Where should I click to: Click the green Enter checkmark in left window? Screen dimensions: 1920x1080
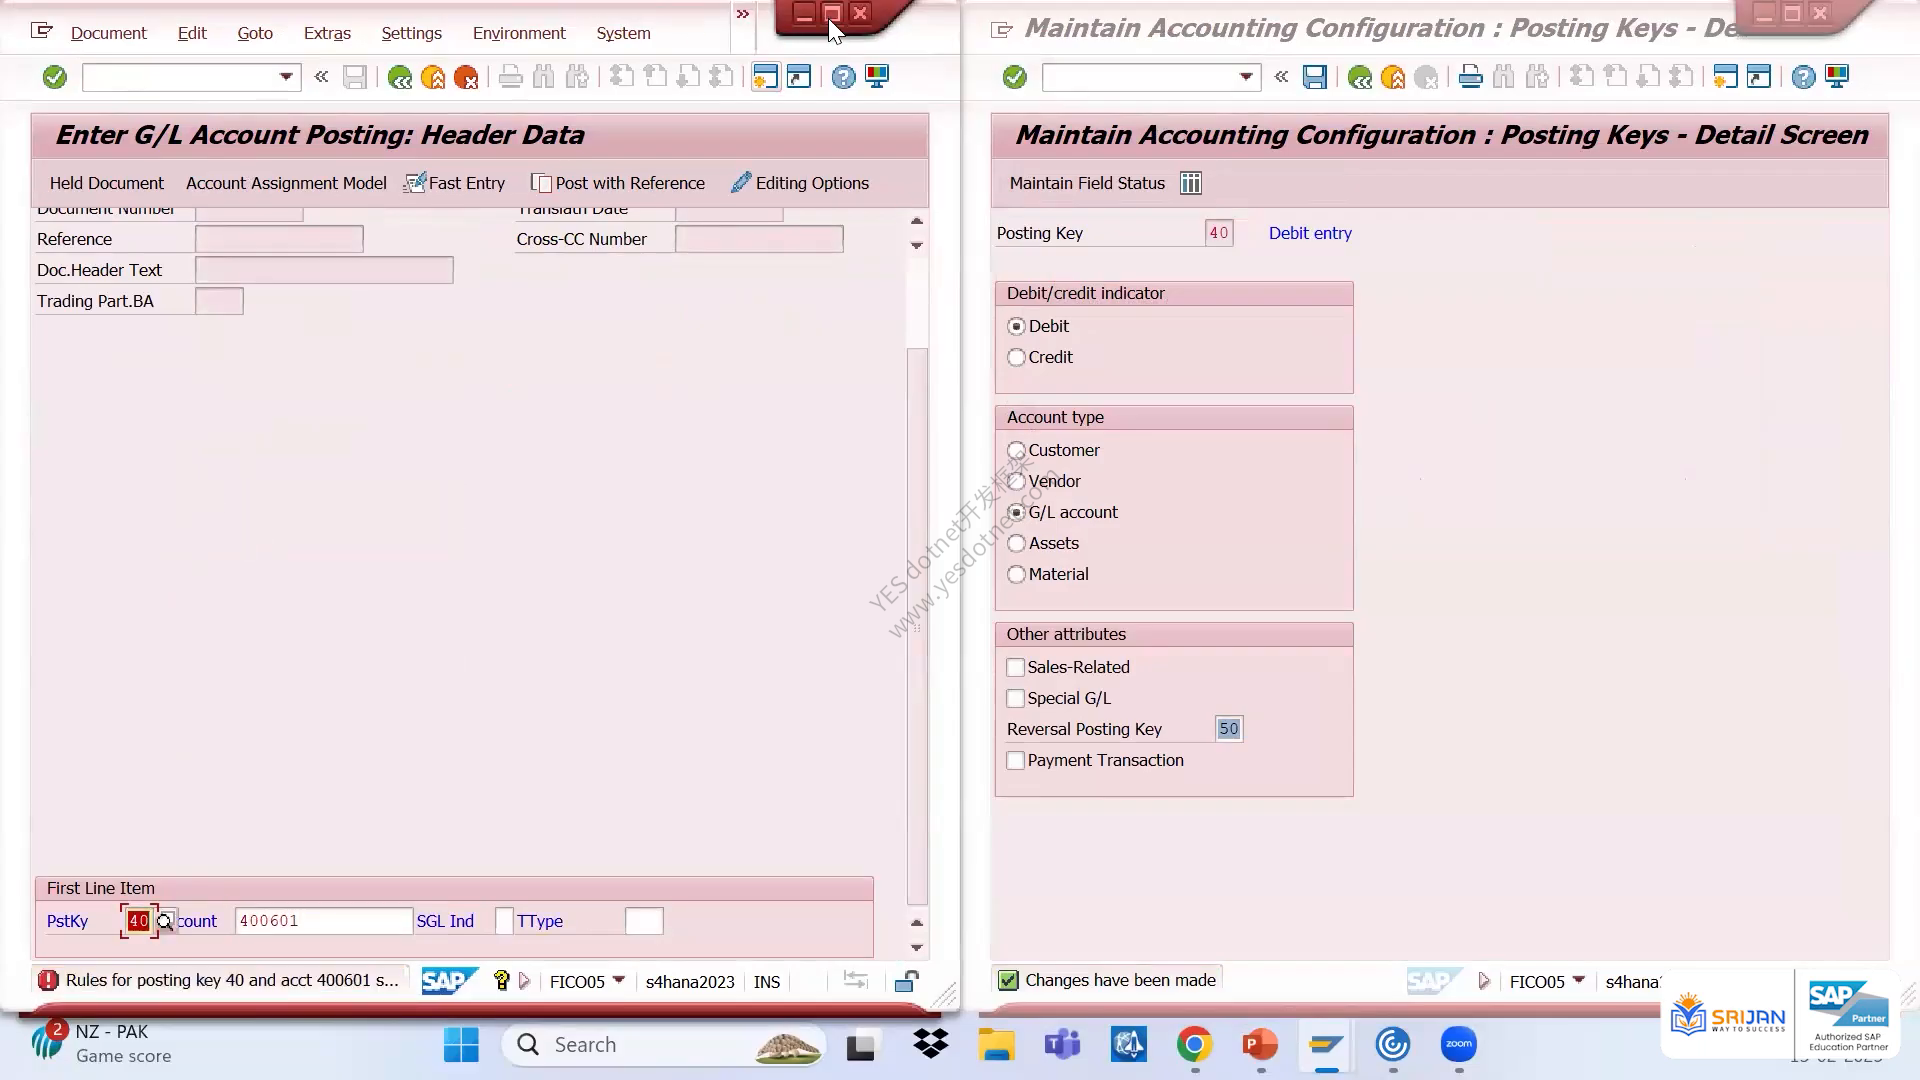coord(54,77)
